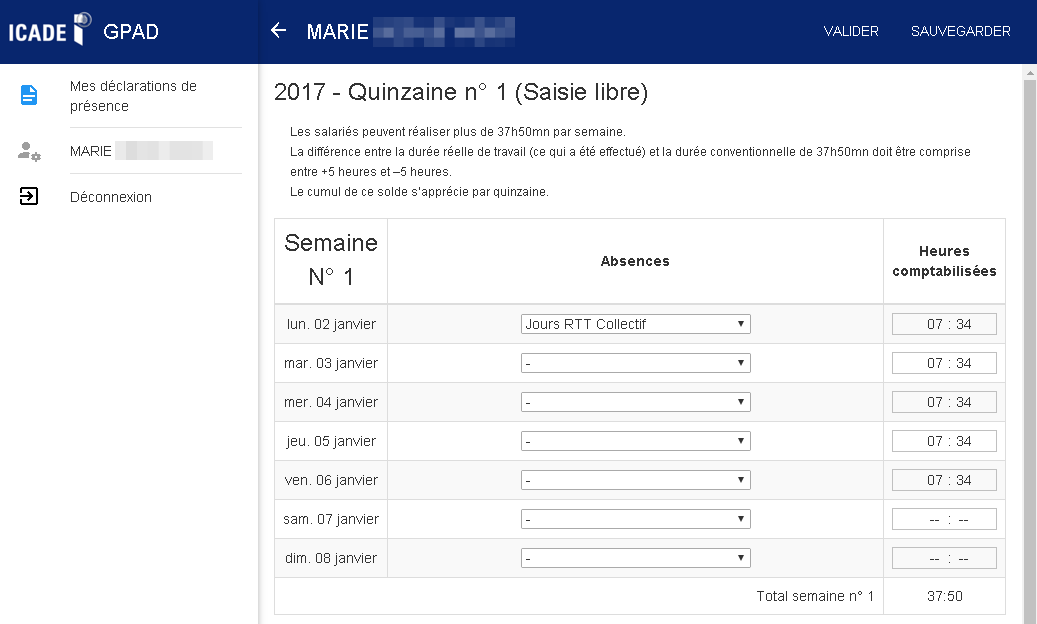
Task: Click hours field for mar. 03 janvier
Action: pos(944,363)
